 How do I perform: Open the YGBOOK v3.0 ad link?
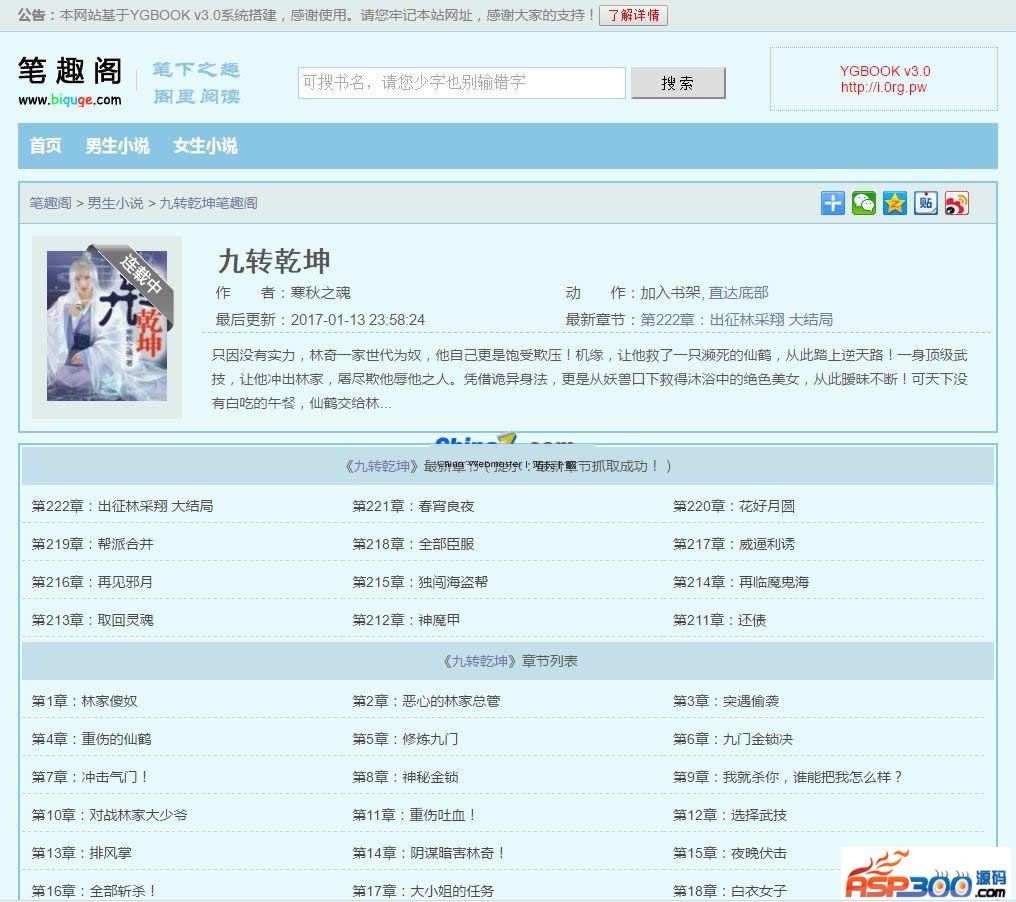(884, 79)
